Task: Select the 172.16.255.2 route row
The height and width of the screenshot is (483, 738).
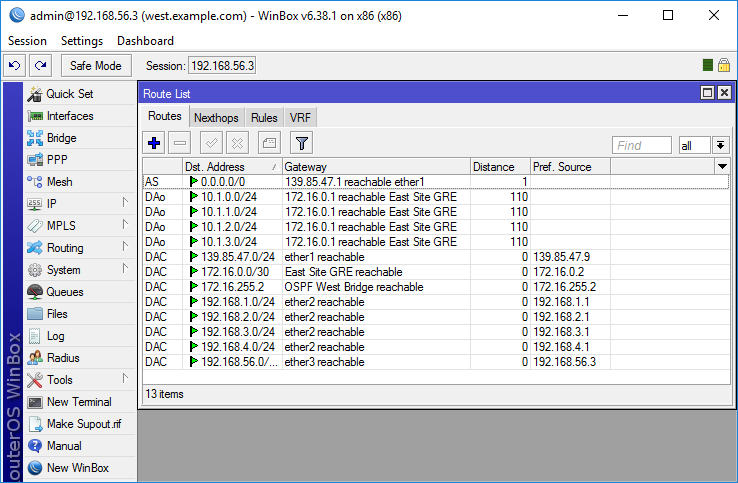Action: [x=436, y=287]
